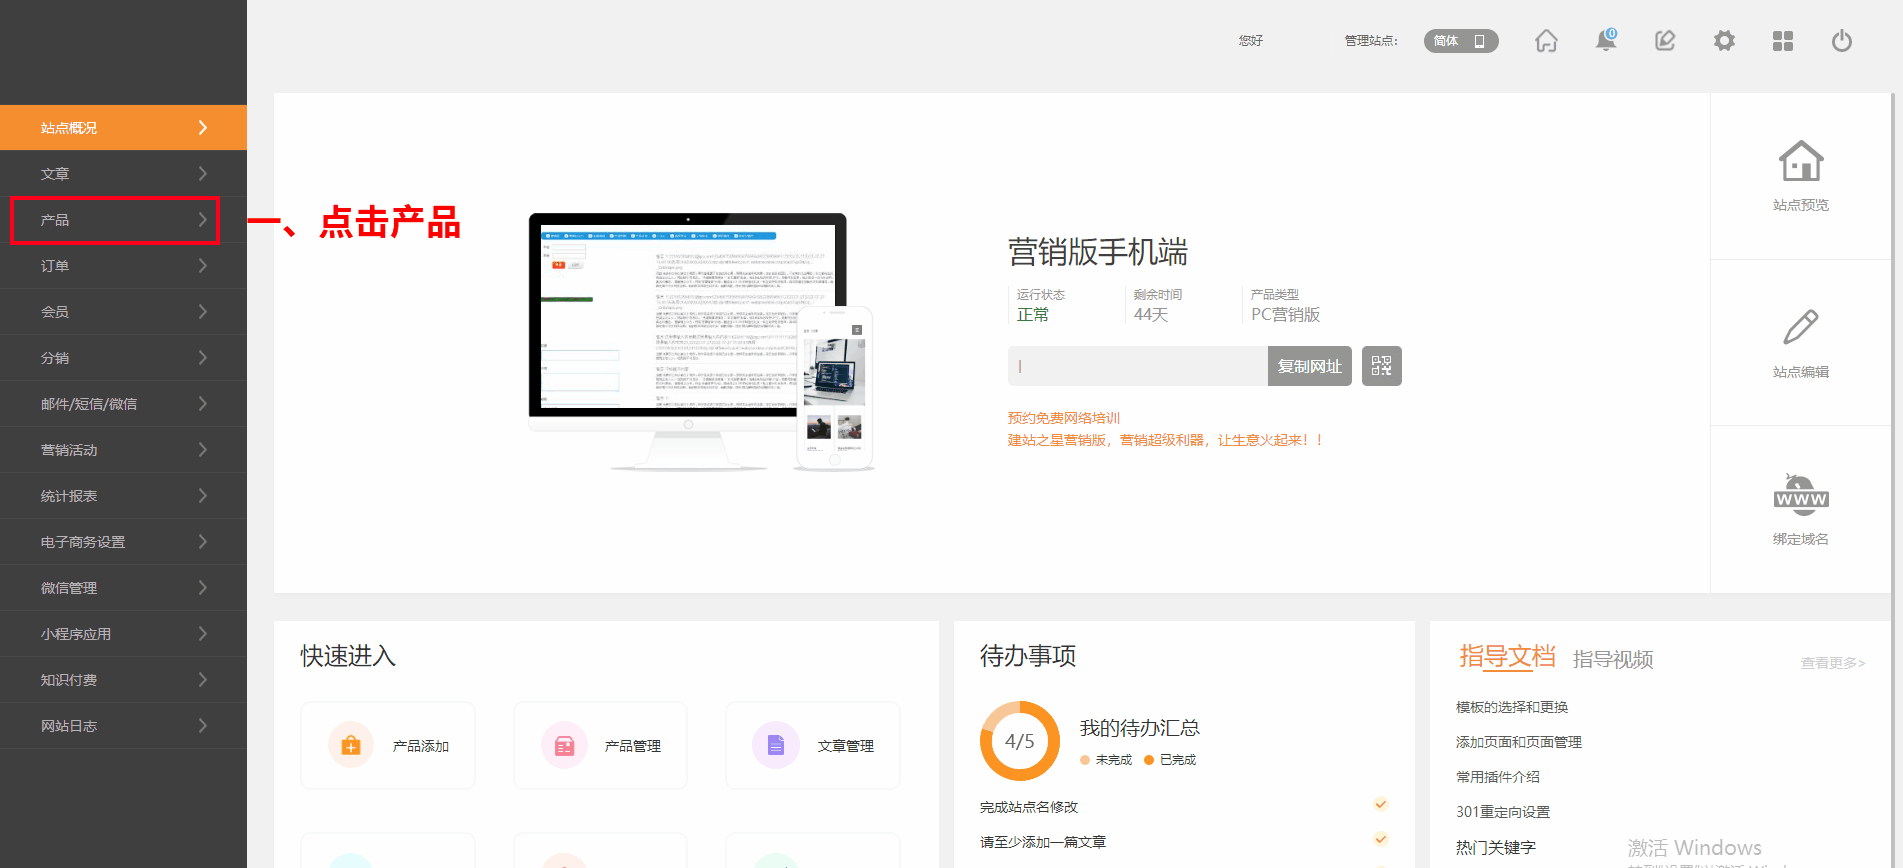Open the 站点预览 house icon
Image resolution: width=1903 pixels, height=868 pixels.
click(1801, 161)
